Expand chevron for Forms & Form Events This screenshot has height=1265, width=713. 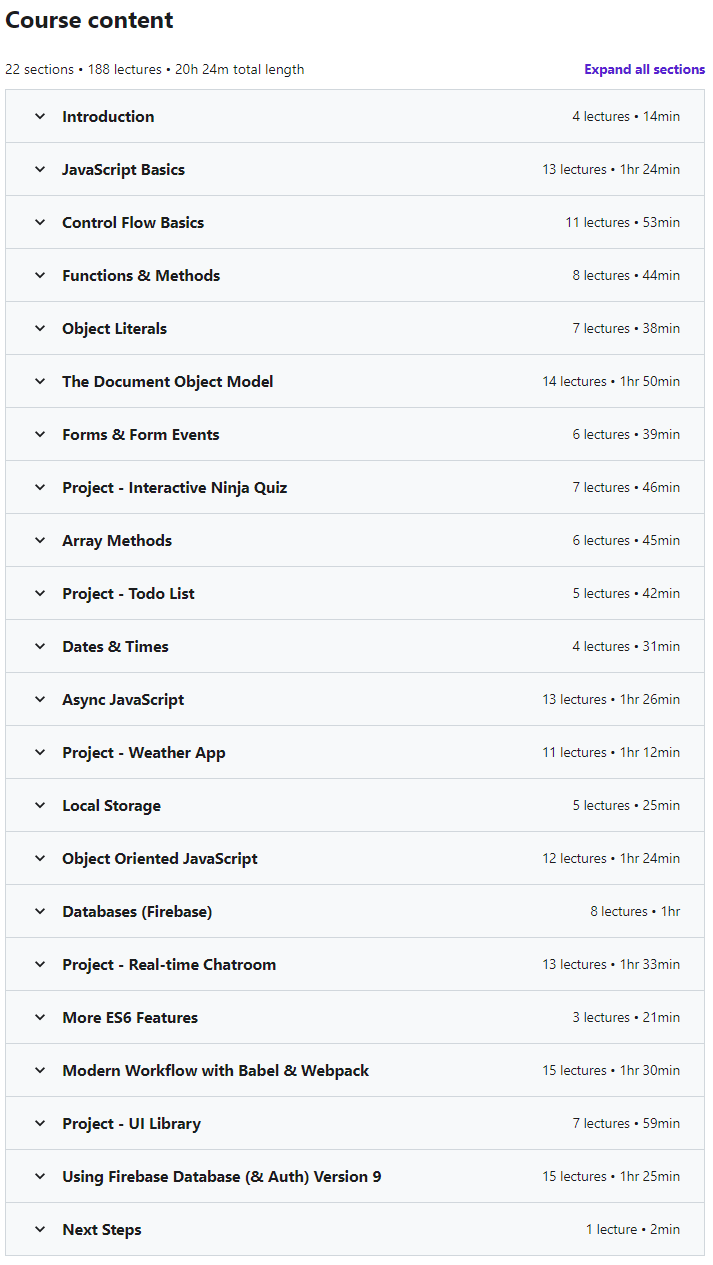click(40, 434)
